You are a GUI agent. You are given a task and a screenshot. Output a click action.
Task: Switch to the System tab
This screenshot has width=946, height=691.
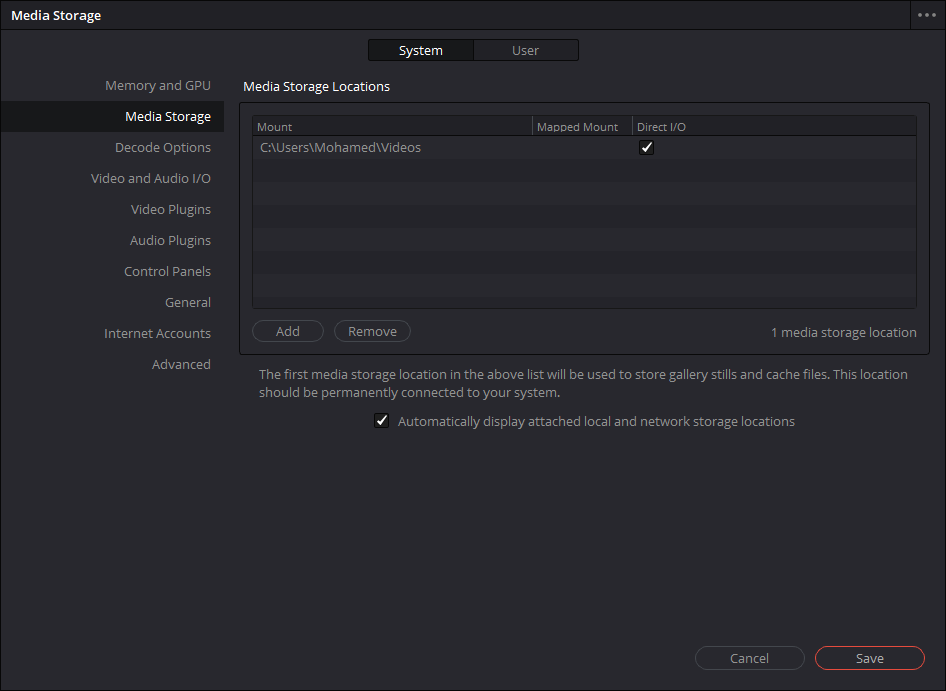click(x=421, y=51)
